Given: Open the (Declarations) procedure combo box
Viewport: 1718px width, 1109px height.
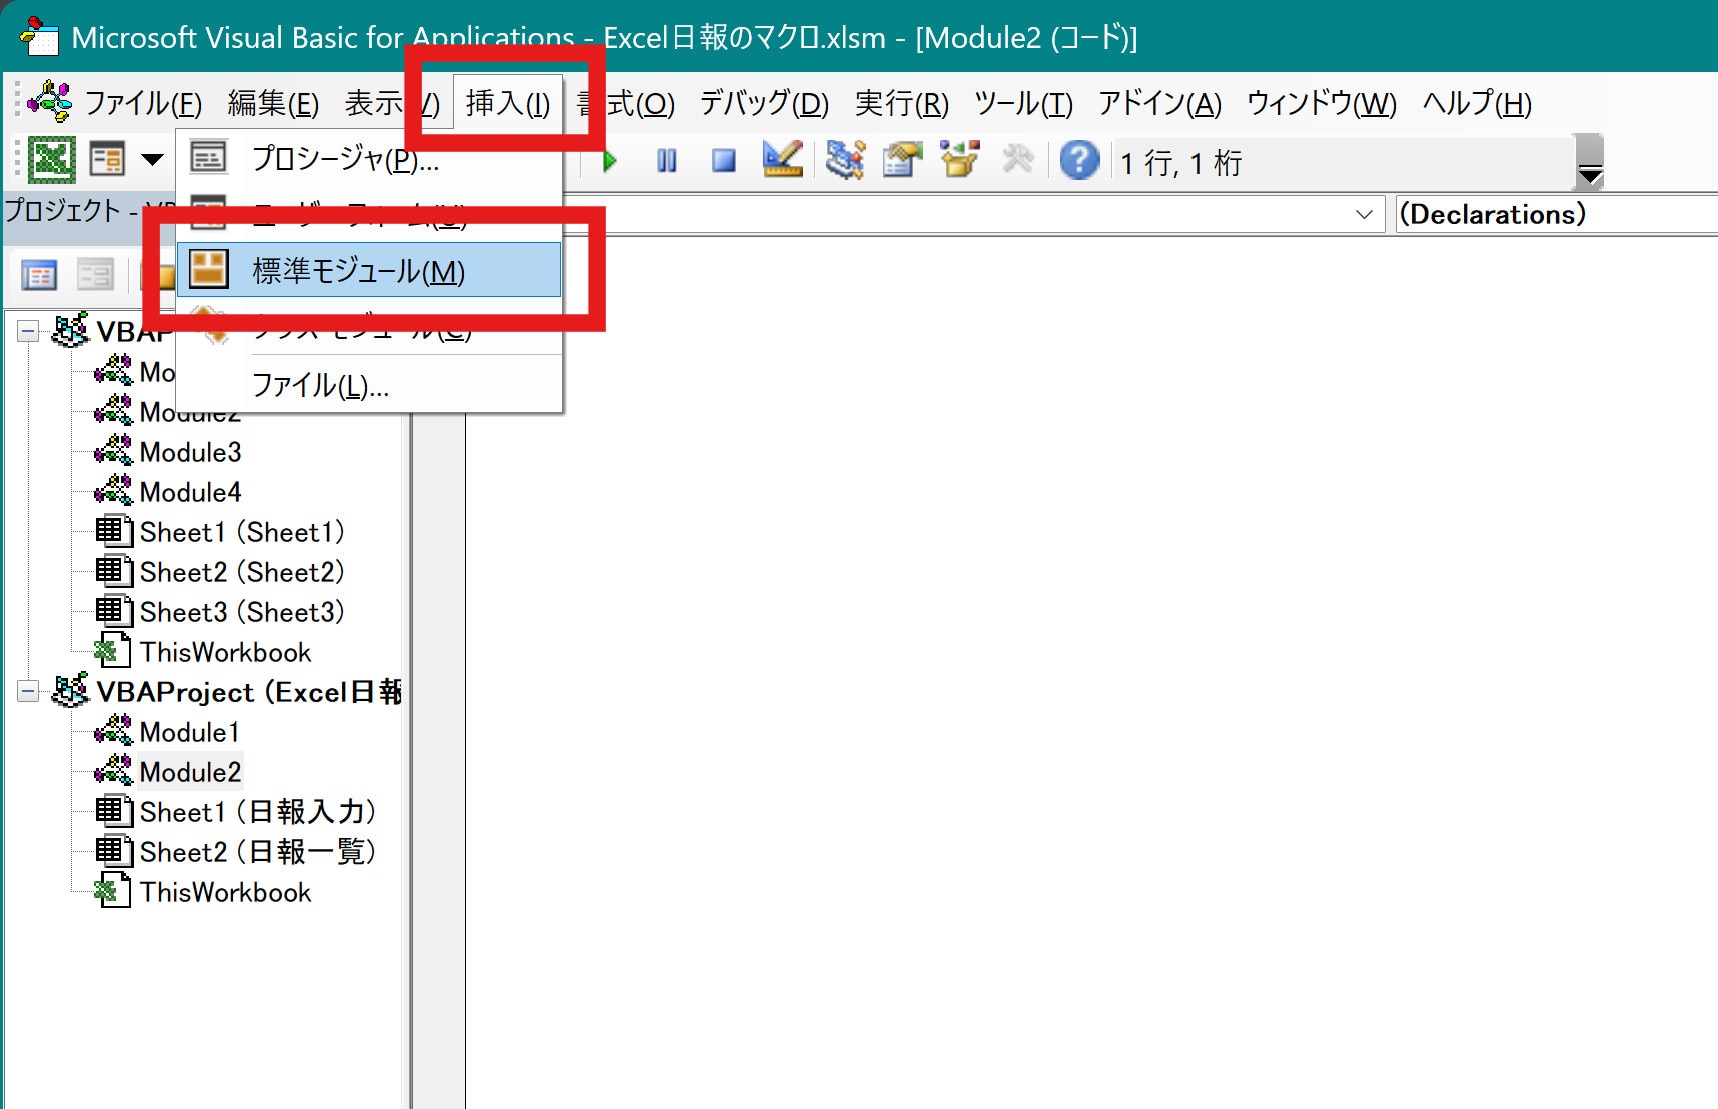Looking at the screenshot, I should click(1555, 215).
